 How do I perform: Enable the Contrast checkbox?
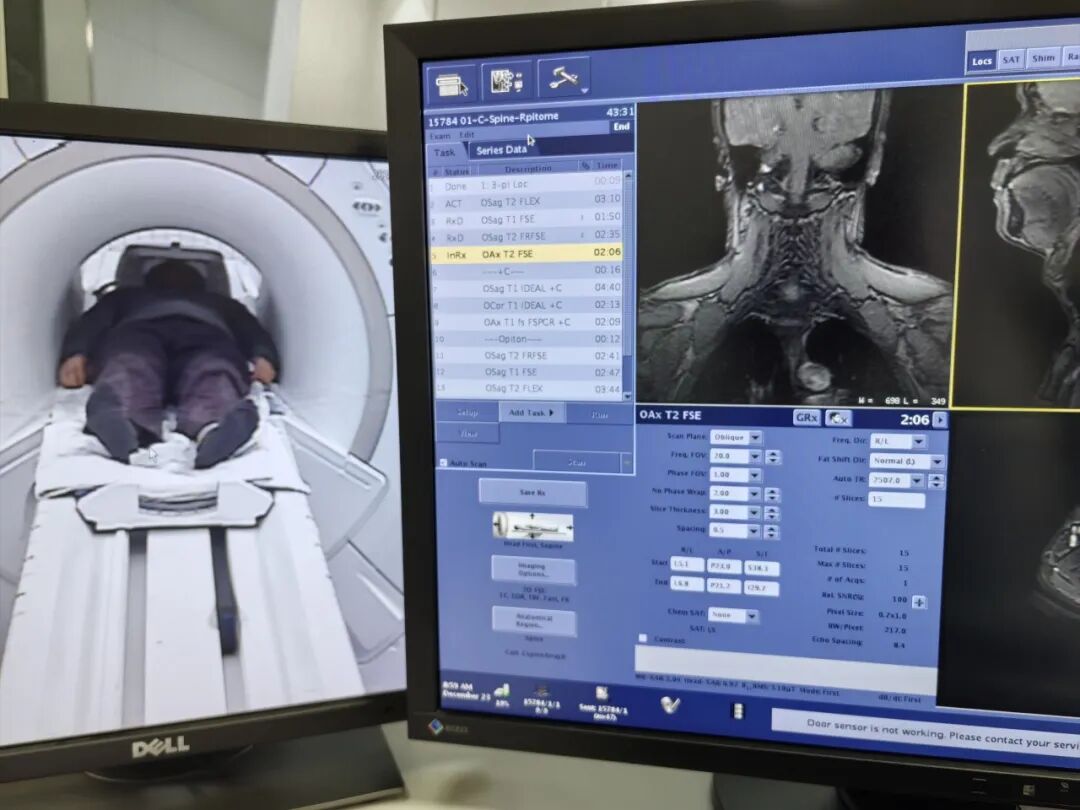643,638
